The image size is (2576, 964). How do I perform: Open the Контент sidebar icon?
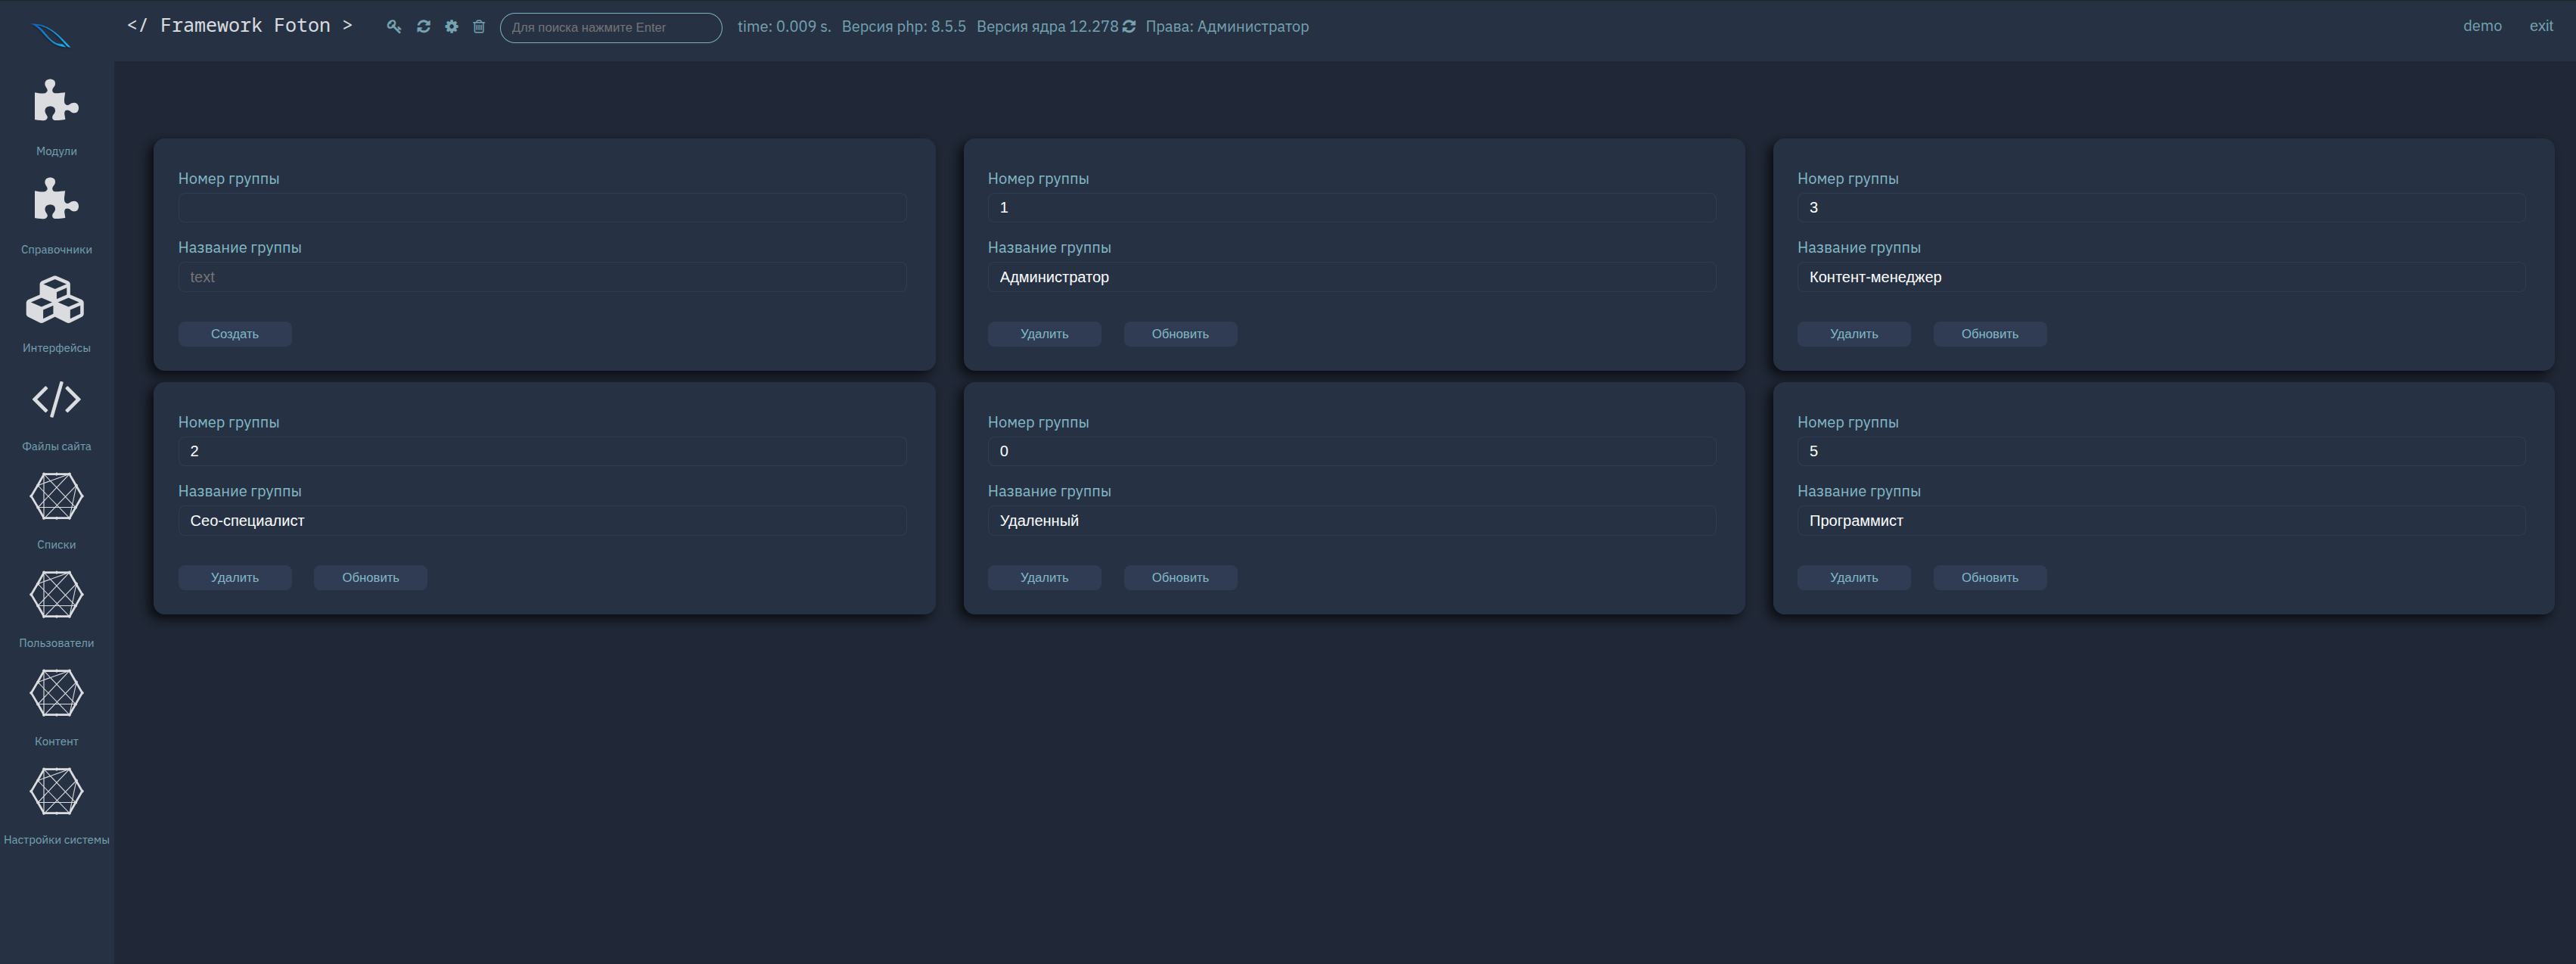tap(56, 693)
